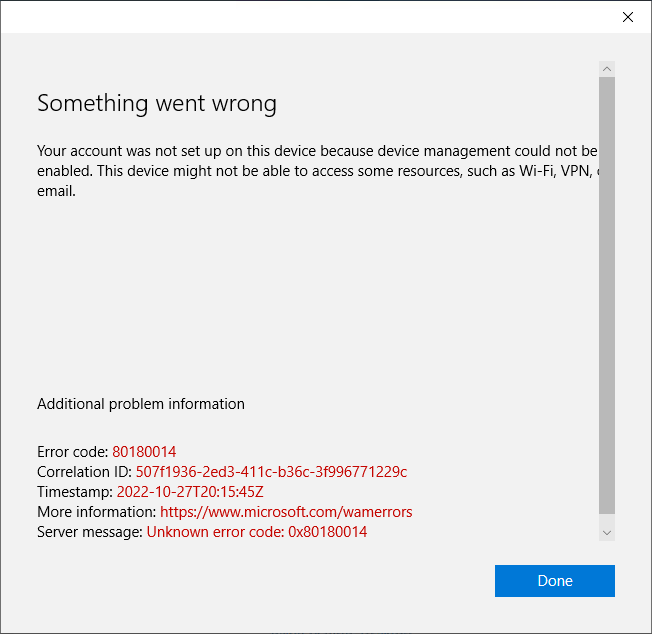The height and width of the screenshot is (634, 652).
Task: Close the error dialog window
Action: [x=628, y=17]
